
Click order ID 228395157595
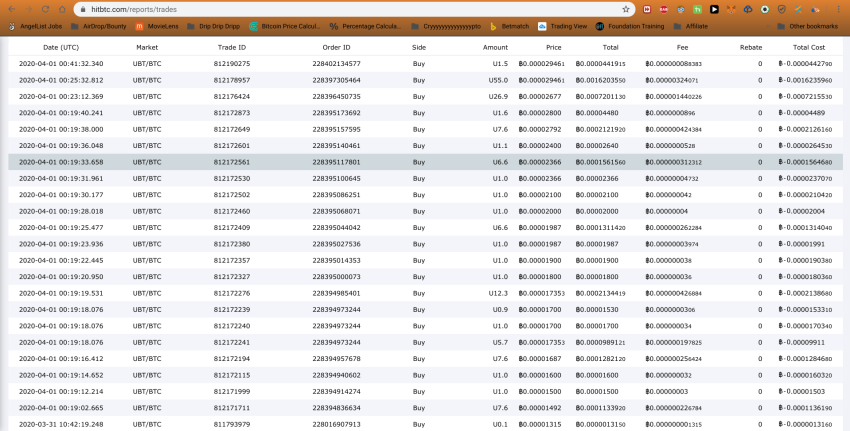[336, 130]
